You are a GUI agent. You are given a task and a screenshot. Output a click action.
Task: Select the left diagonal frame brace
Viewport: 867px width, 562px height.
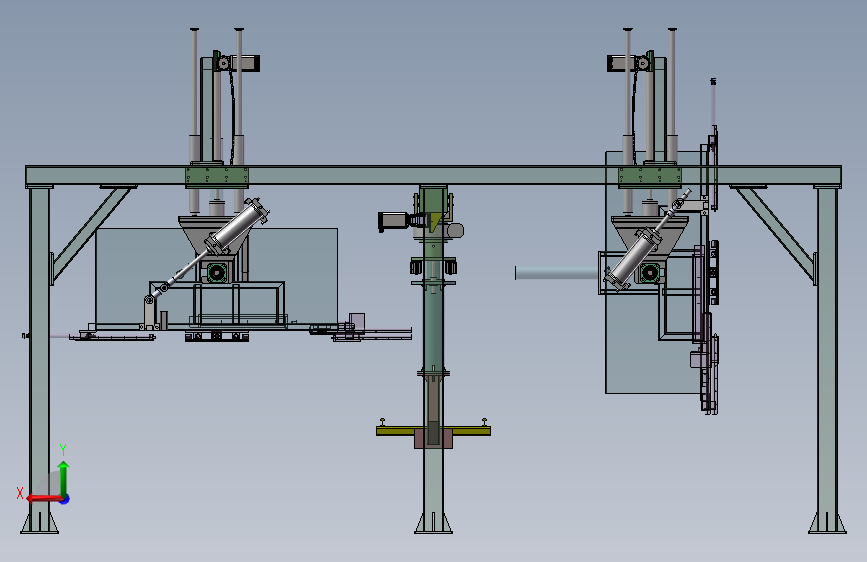coord(92,233)
